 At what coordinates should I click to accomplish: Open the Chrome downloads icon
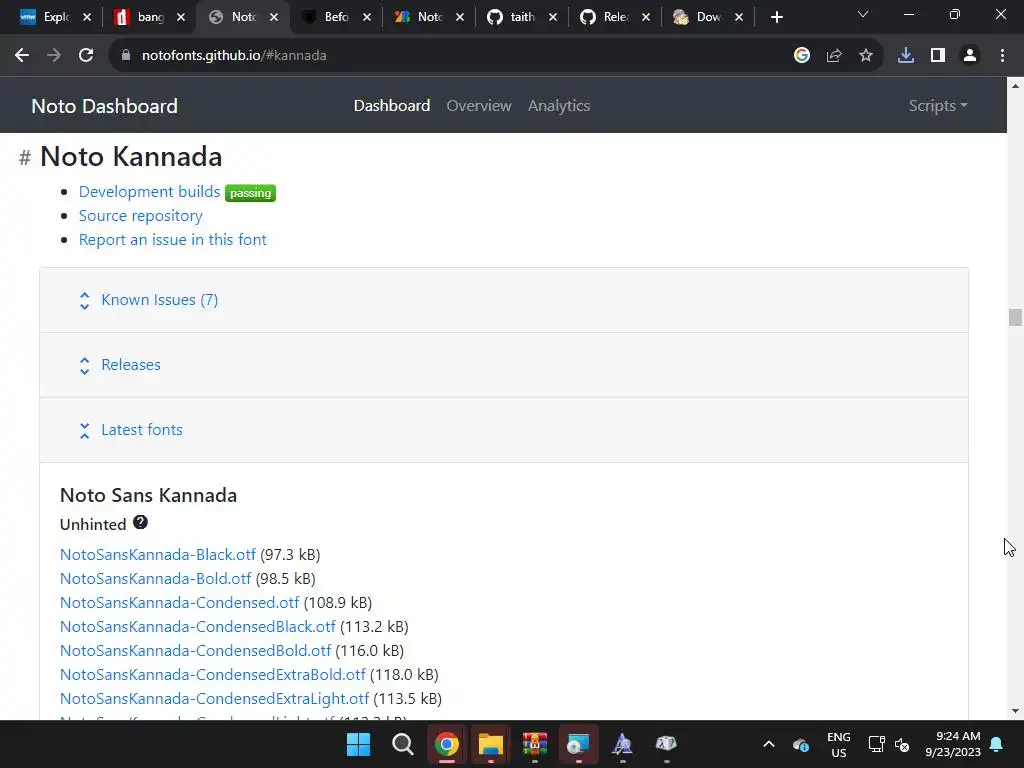906,56
